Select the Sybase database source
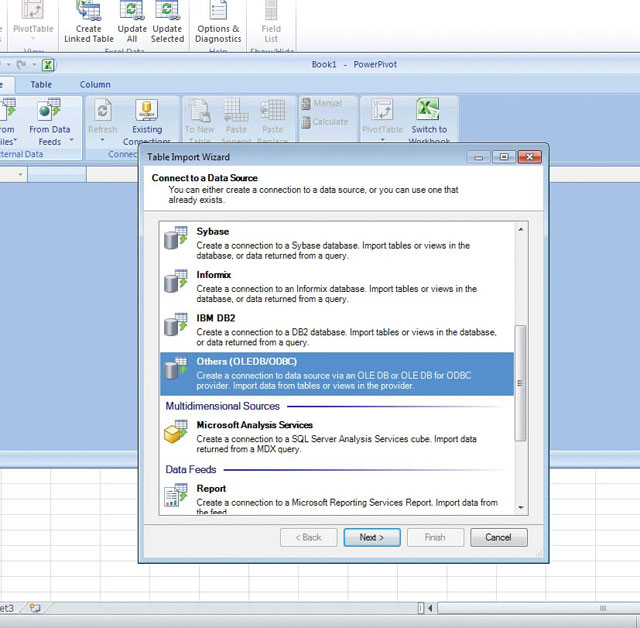Screen dimensions: 640x628 pos(212,232)
